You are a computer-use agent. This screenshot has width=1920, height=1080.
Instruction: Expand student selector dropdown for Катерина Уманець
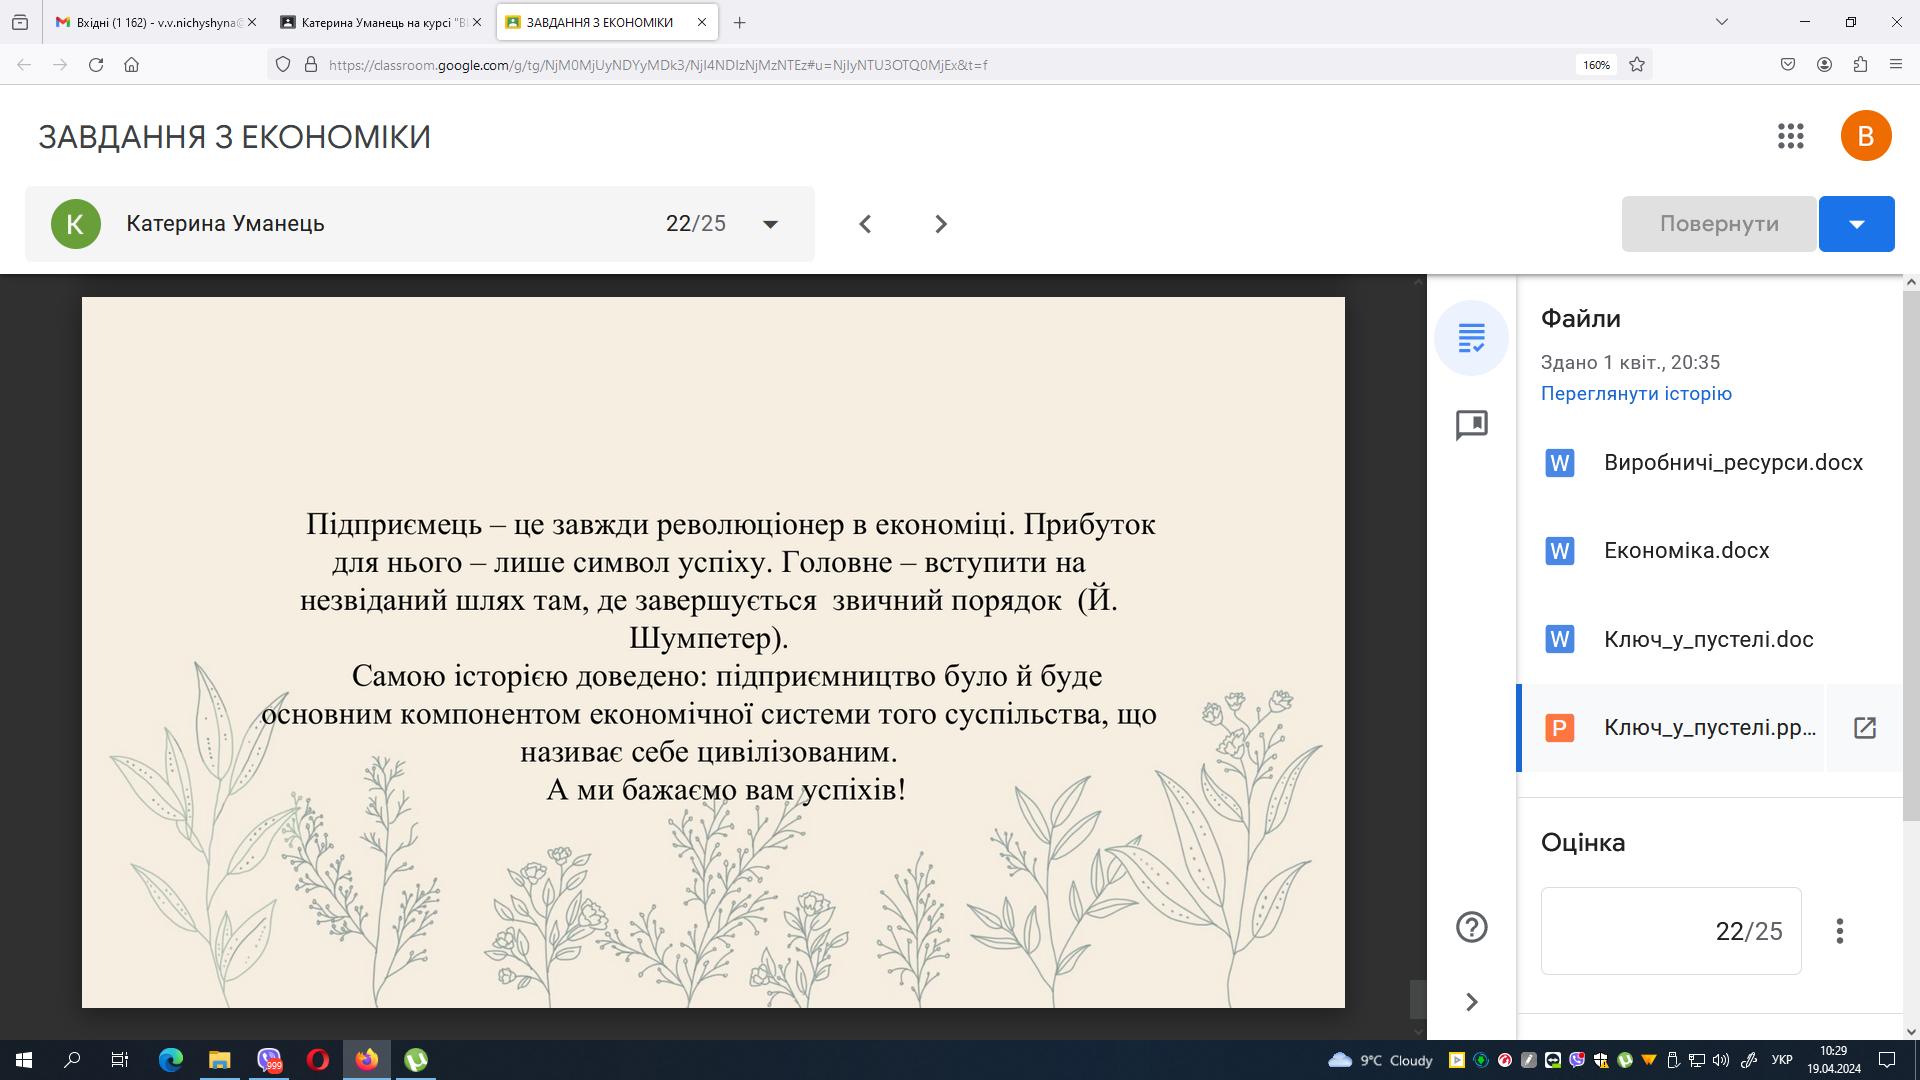[x=770, y=224]
